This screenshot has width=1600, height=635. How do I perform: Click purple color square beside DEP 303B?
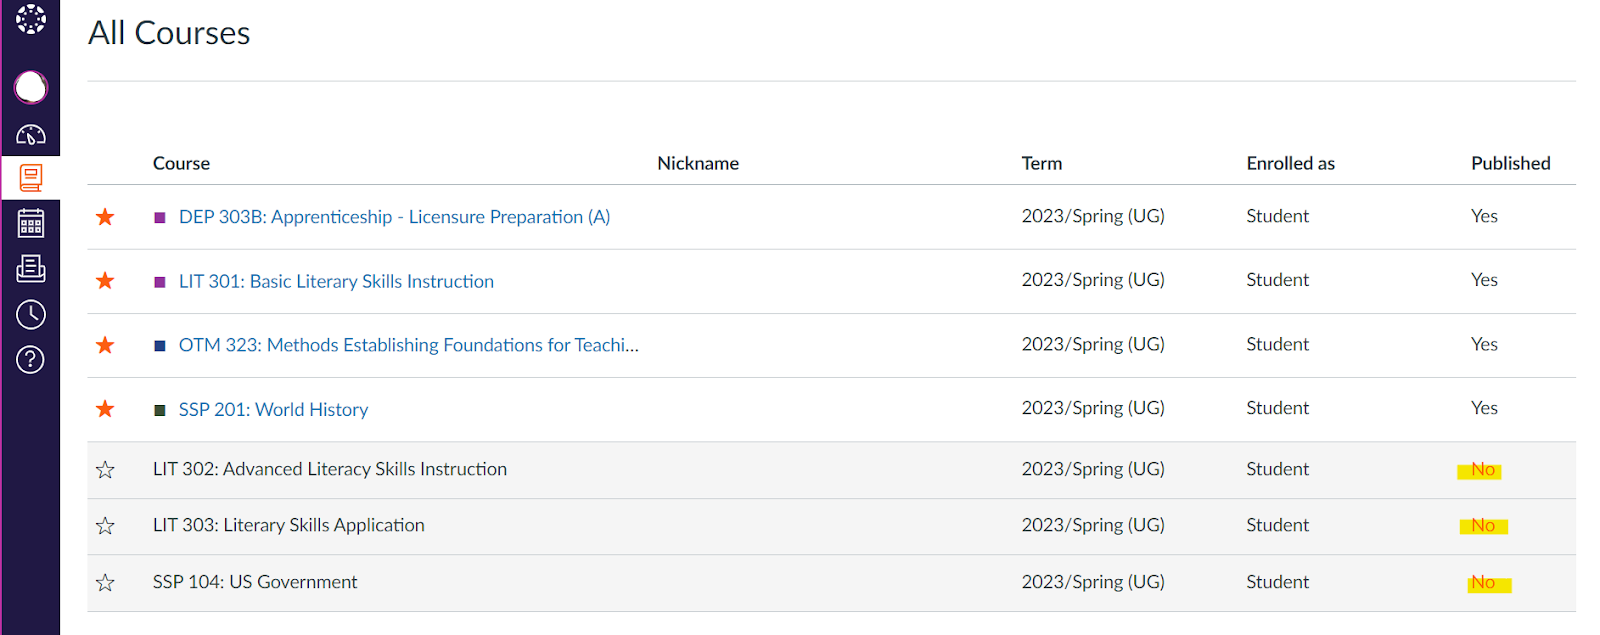click(x=160, y=218)
